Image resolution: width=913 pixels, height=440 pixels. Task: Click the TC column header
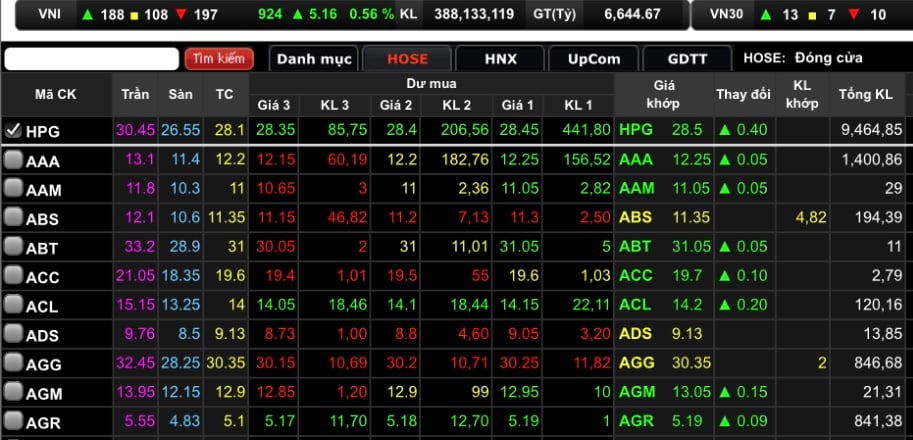[x=225, y=94]
